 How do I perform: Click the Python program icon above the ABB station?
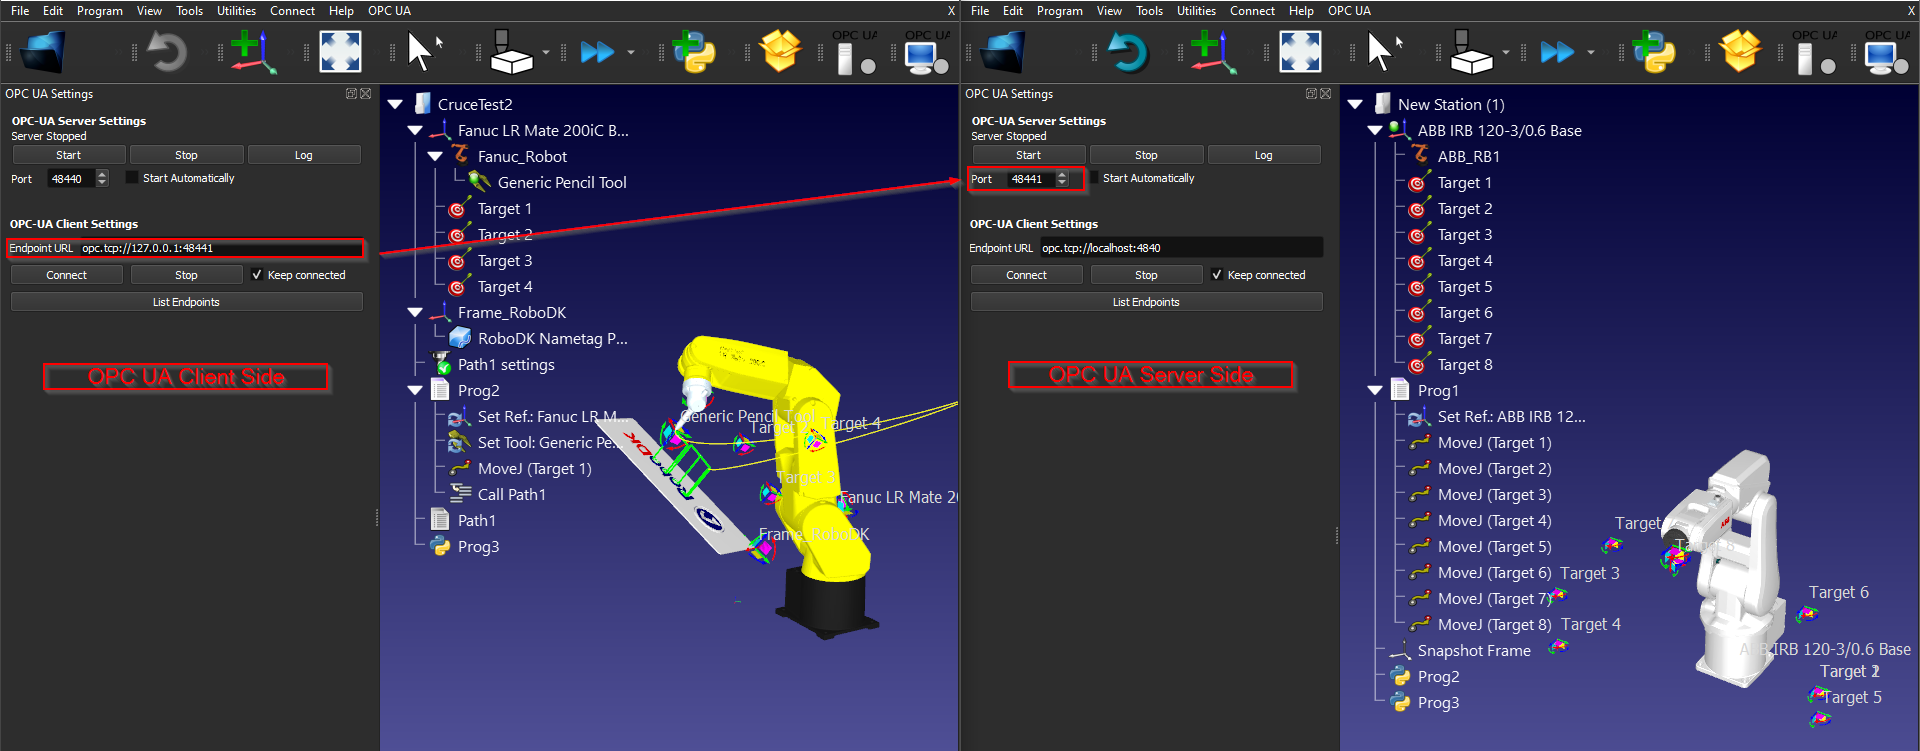1653,52
